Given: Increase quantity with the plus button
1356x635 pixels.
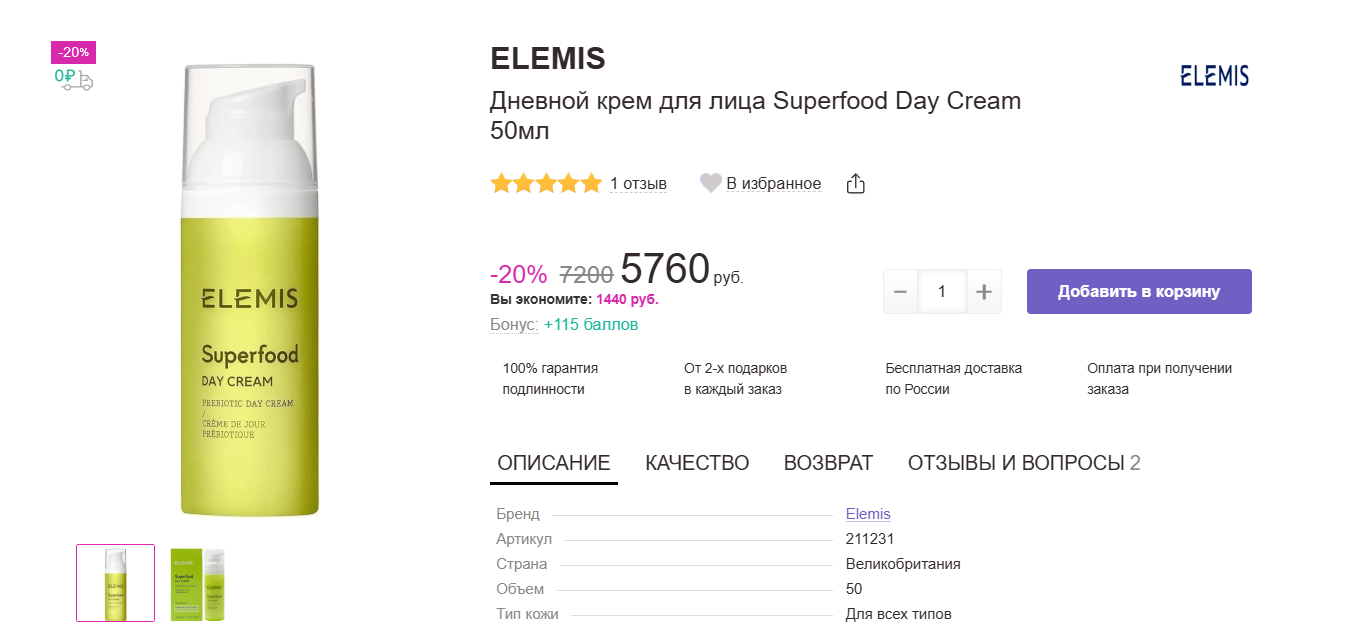Looking at the screenshot, I should tap(983, 292).
